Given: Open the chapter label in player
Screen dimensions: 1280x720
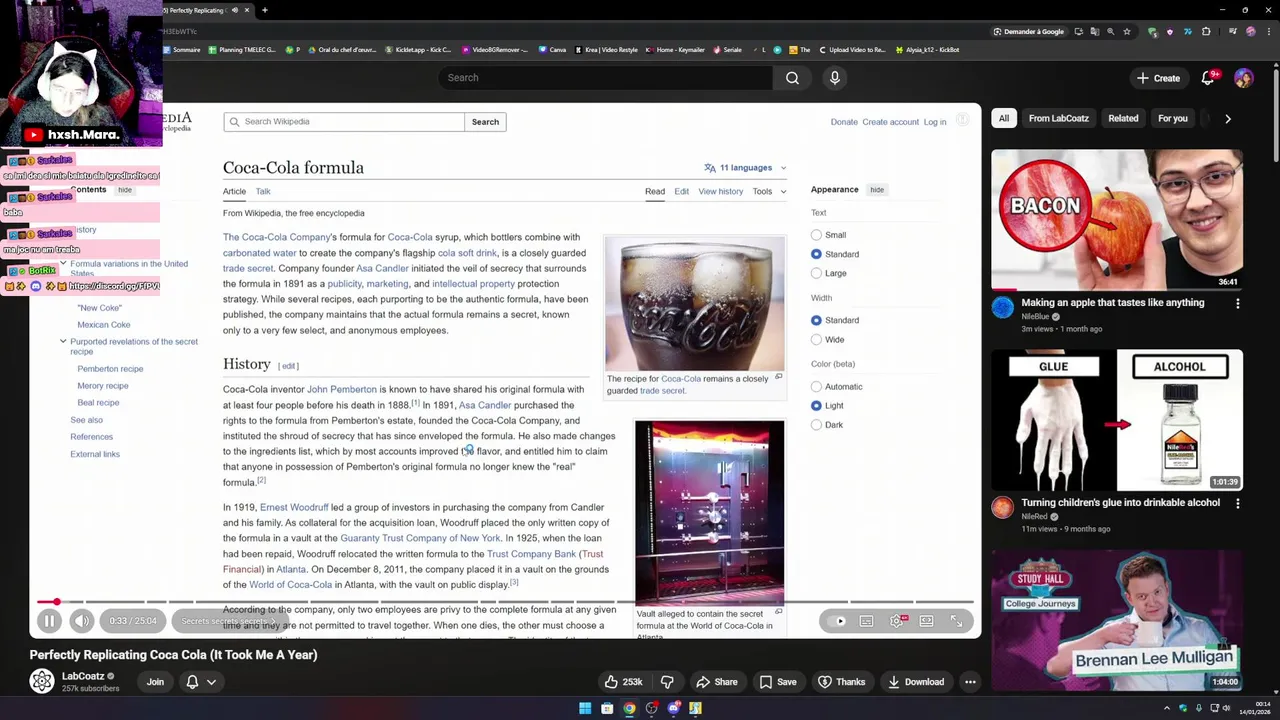Looking at the screenshot, I should pyautogui.click(x=229, y=621).
